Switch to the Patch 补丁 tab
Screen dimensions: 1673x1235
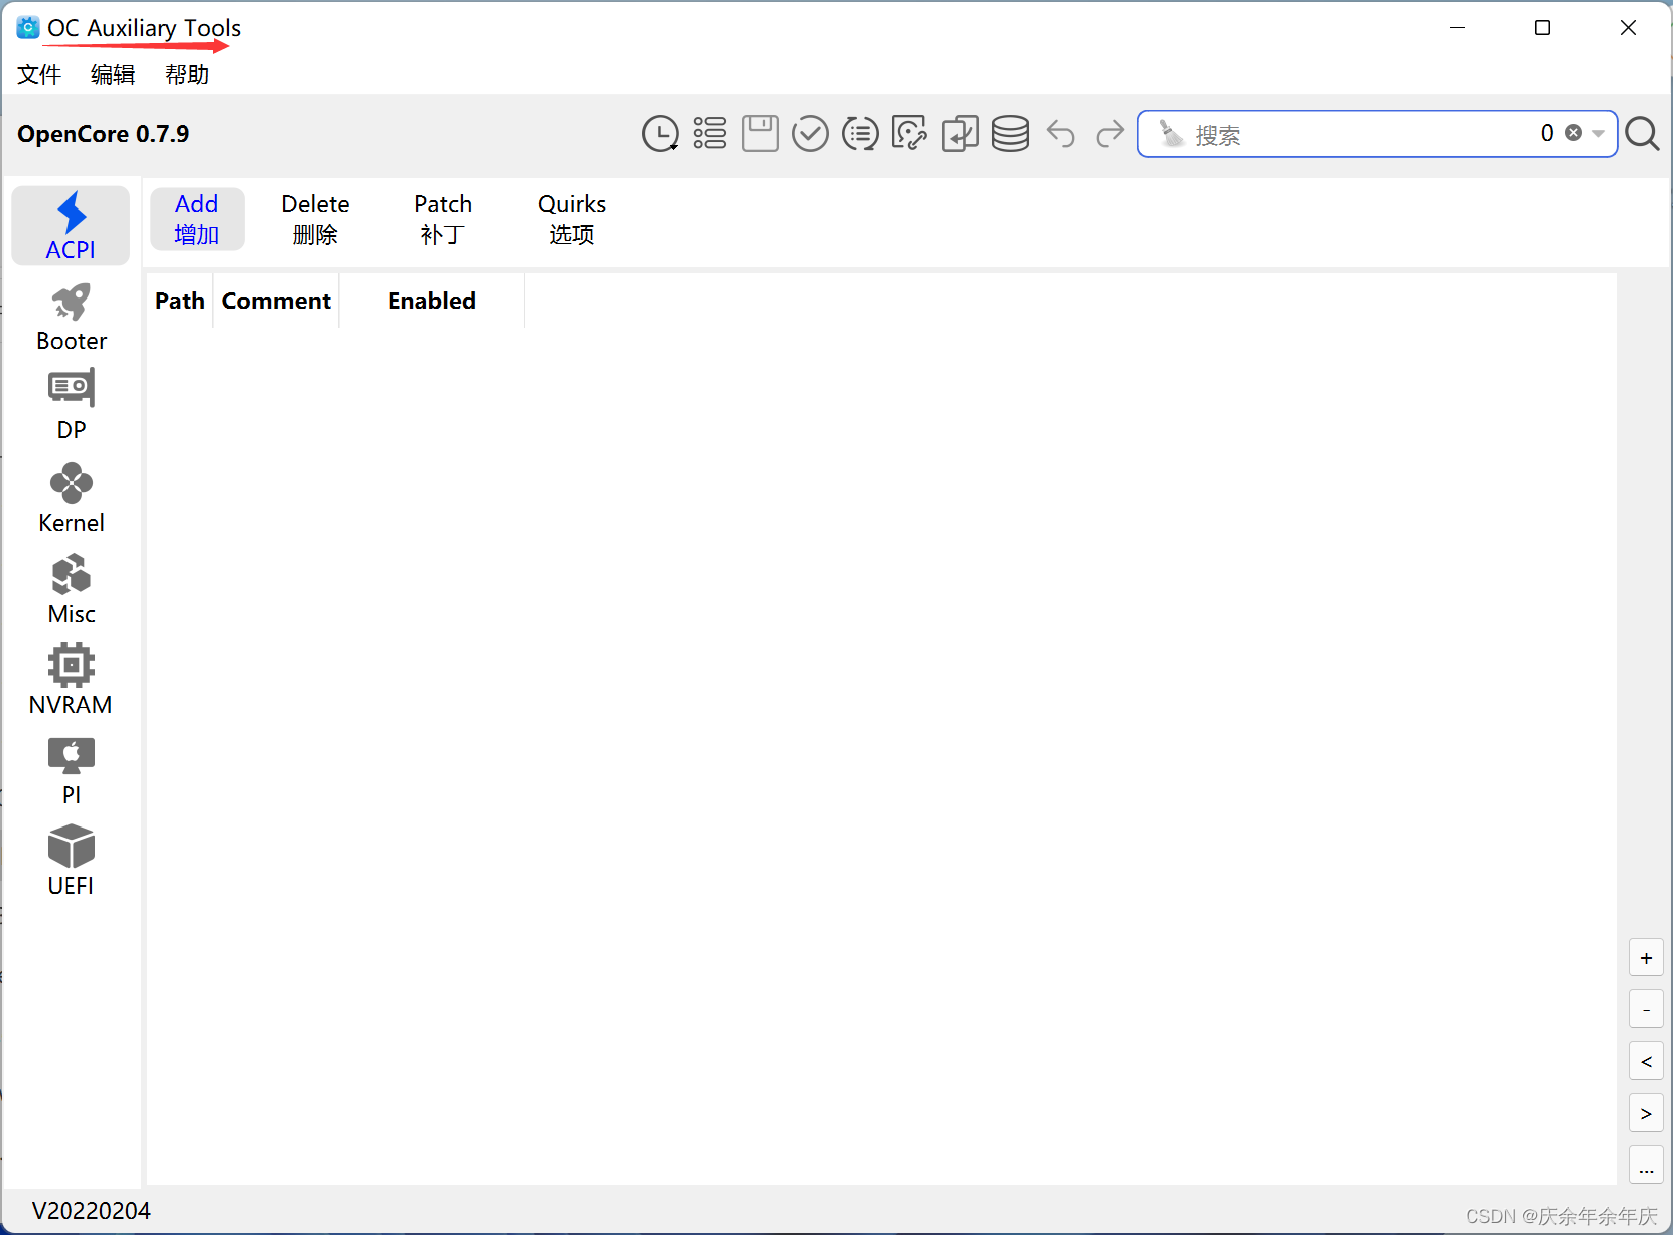pos(443,219)
